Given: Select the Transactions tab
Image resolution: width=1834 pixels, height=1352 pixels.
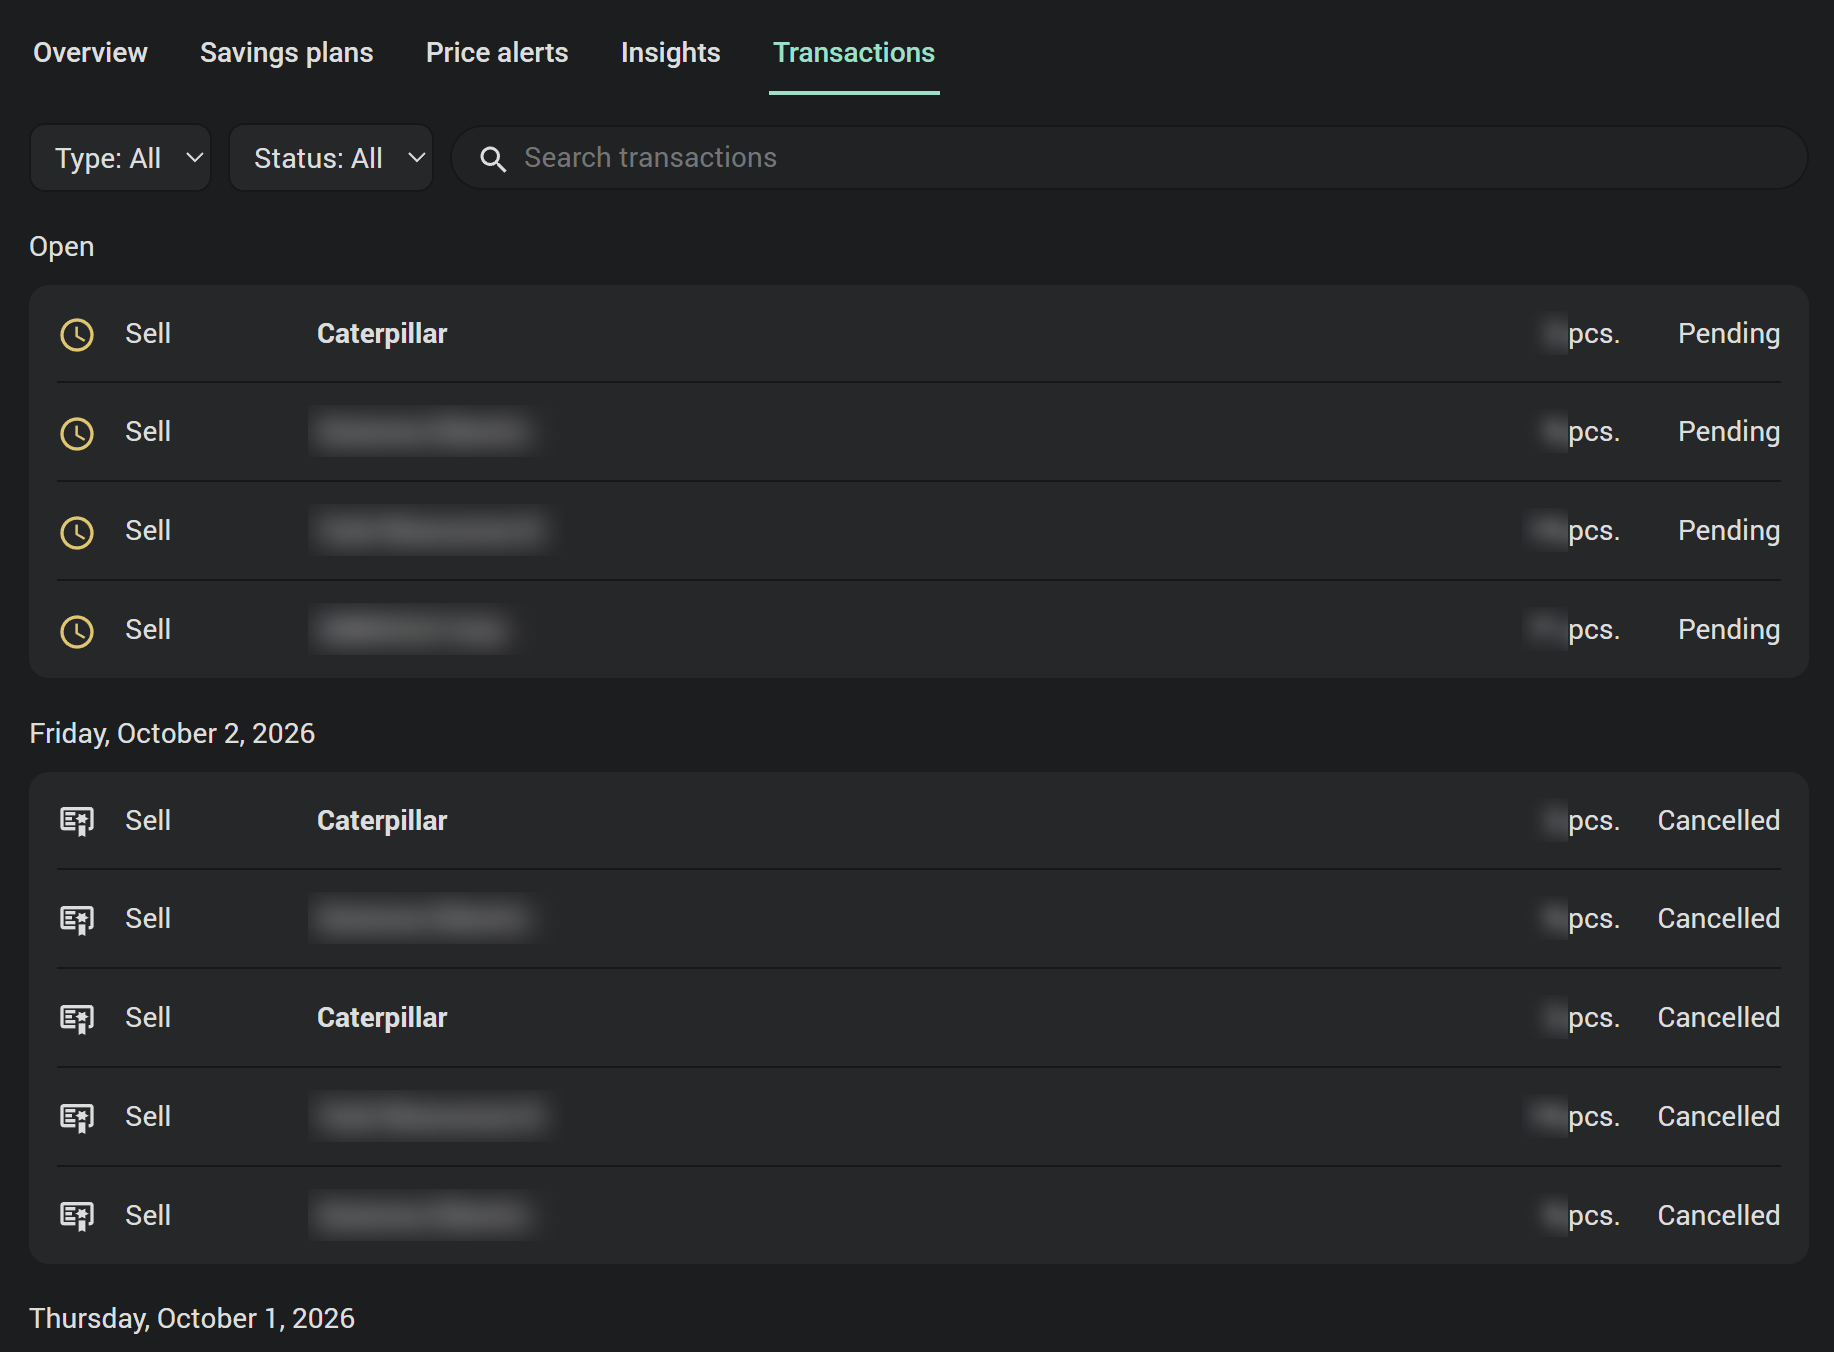Looking at the screenshot, I should coord(854,52).
